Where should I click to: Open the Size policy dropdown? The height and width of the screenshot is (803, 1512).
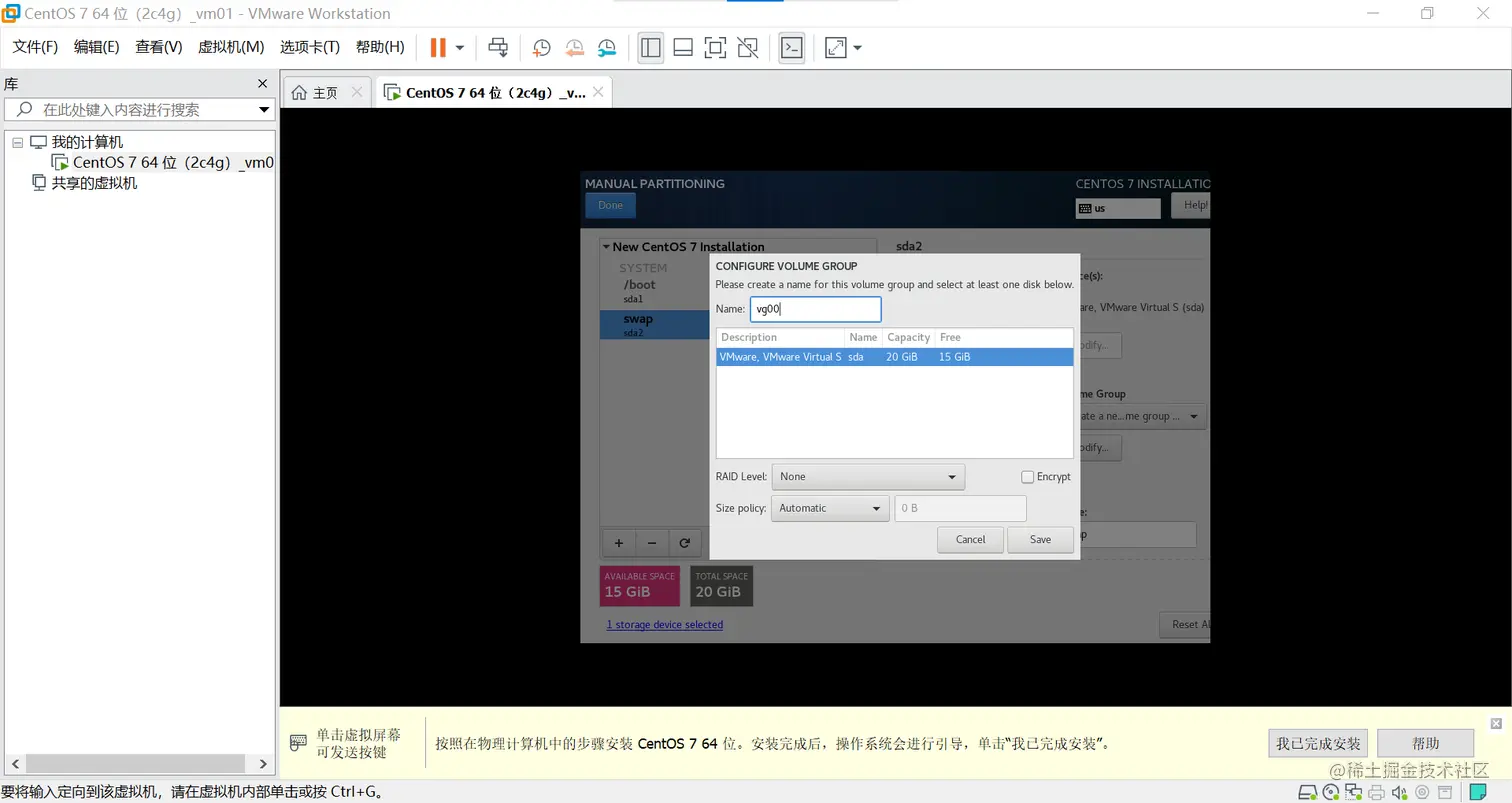[830, 508]
